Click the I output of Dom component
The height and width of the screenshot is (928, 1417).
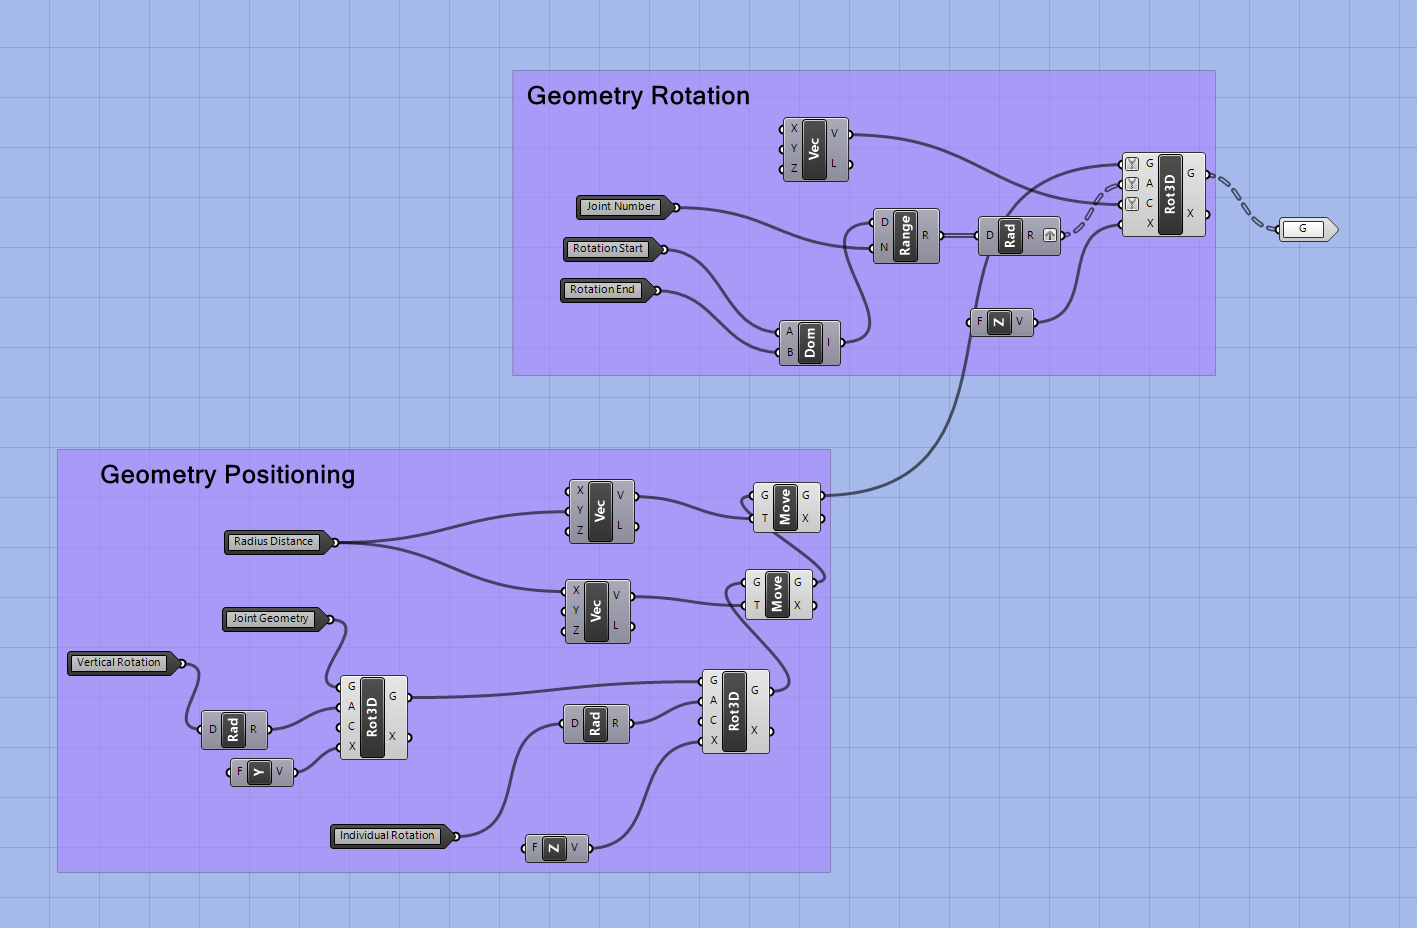828,343
